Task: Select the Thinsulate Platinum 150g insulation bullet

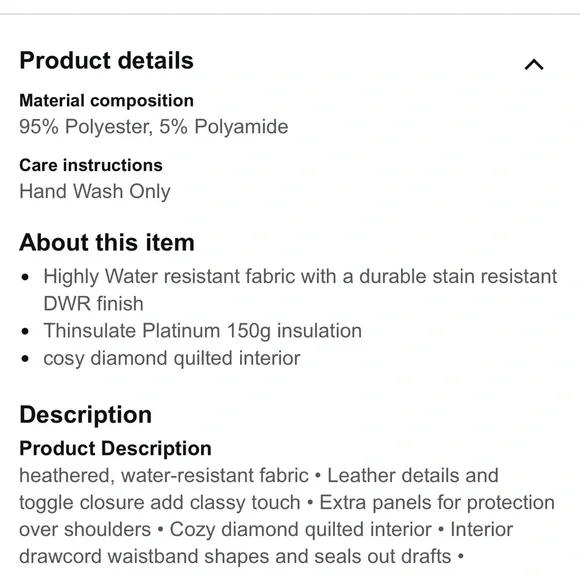Action: point(202,331)
